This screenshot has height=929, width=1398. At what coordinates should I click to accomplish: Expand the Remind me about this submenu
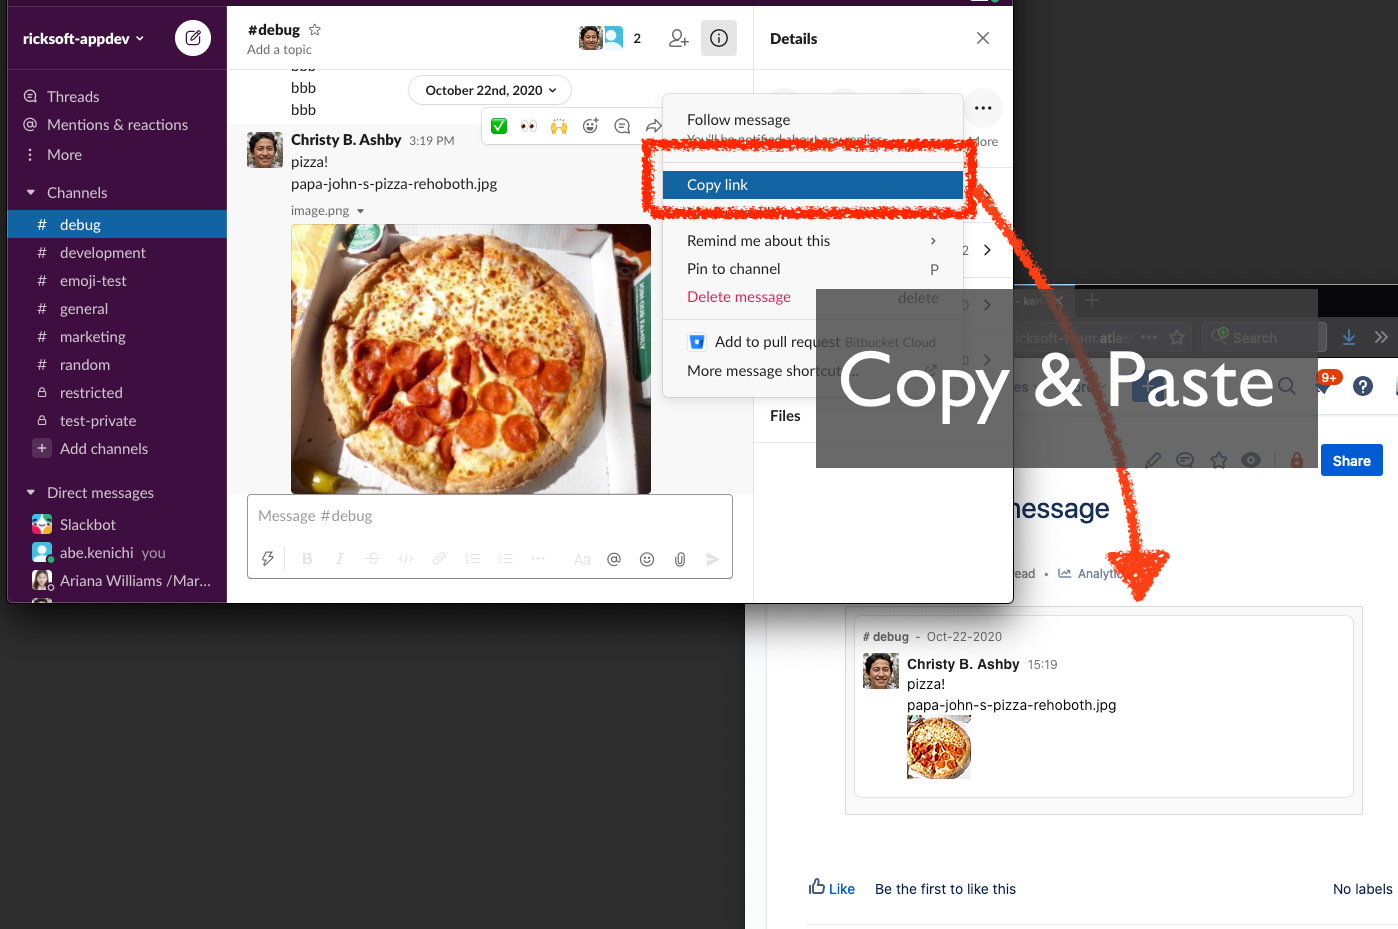(x=812, y=241)
